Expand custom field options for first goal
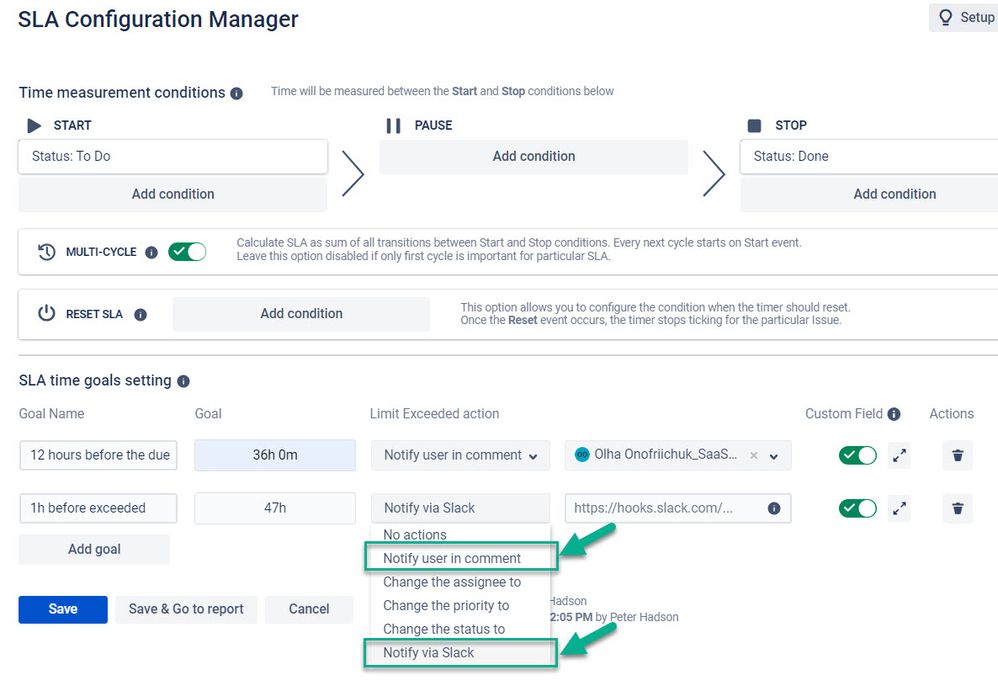998x681 pixels. 899,455
